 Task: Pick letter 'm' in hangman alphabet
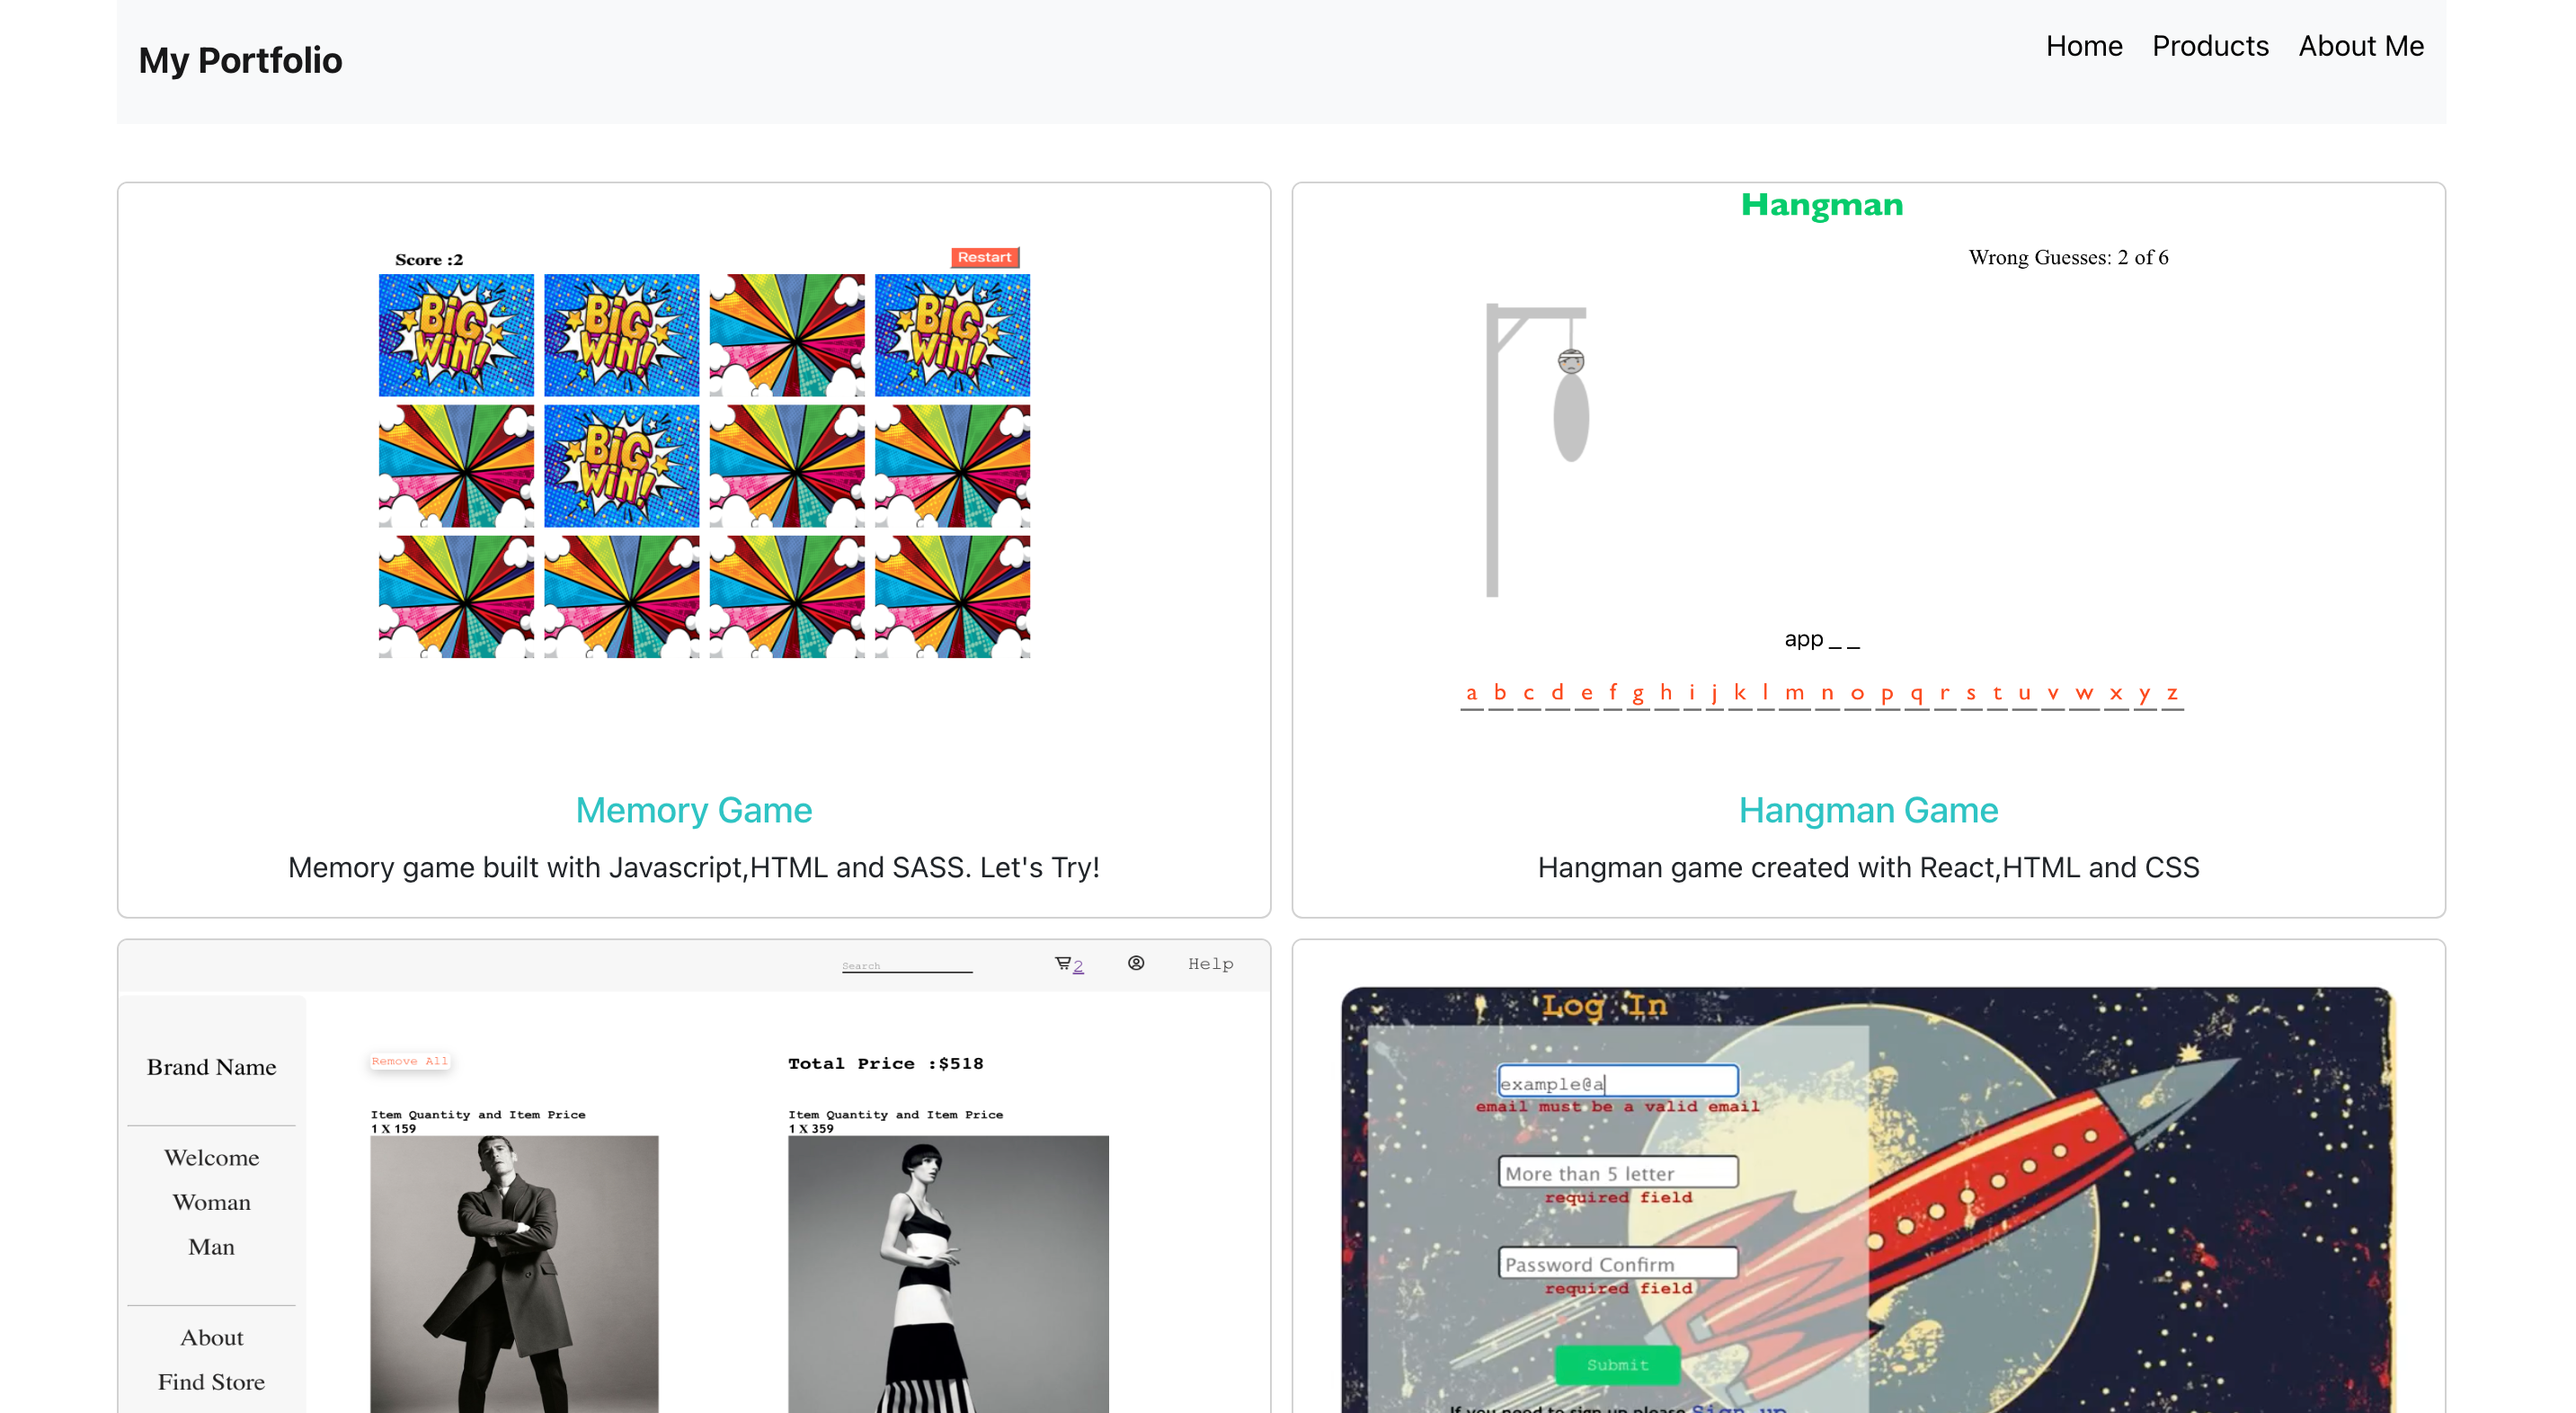click(1794, 692)
